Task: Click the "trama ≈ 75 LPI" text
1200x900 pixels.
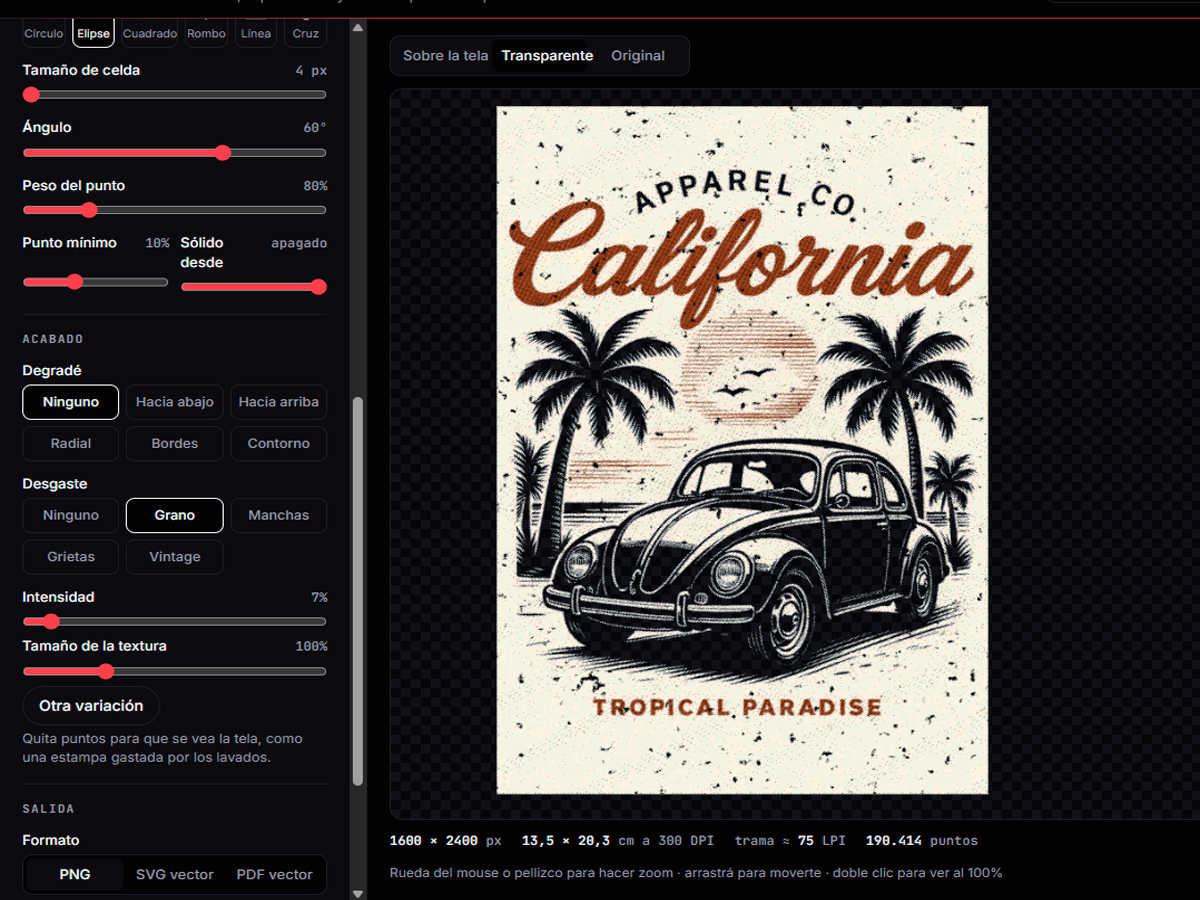Action: [x=790, y=841]
